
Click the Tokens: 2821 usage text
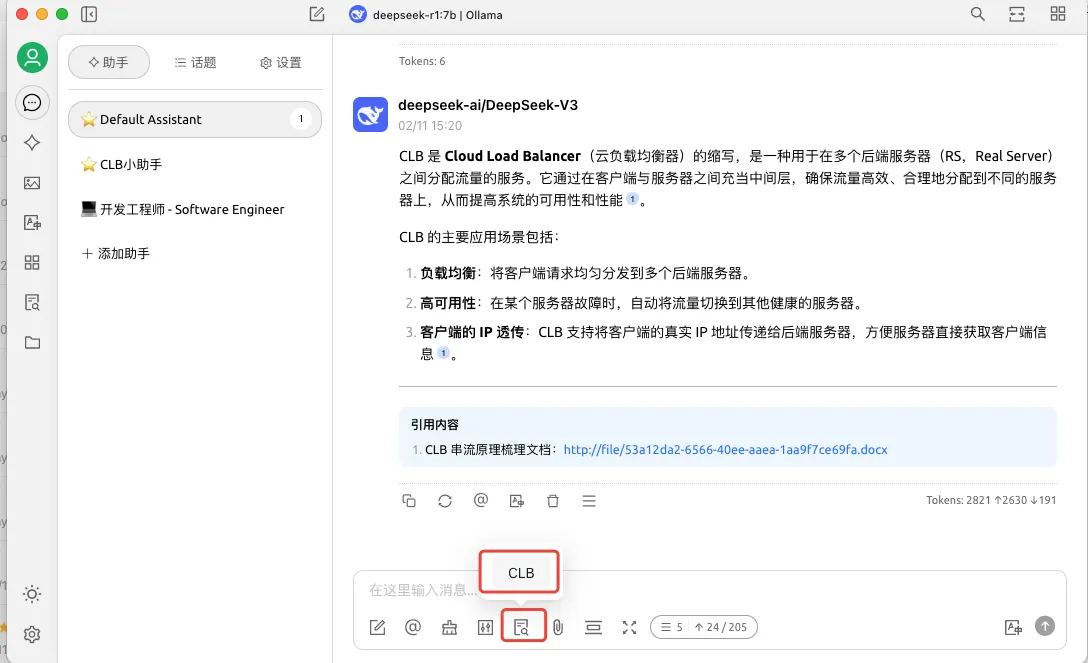pos(991,500)
